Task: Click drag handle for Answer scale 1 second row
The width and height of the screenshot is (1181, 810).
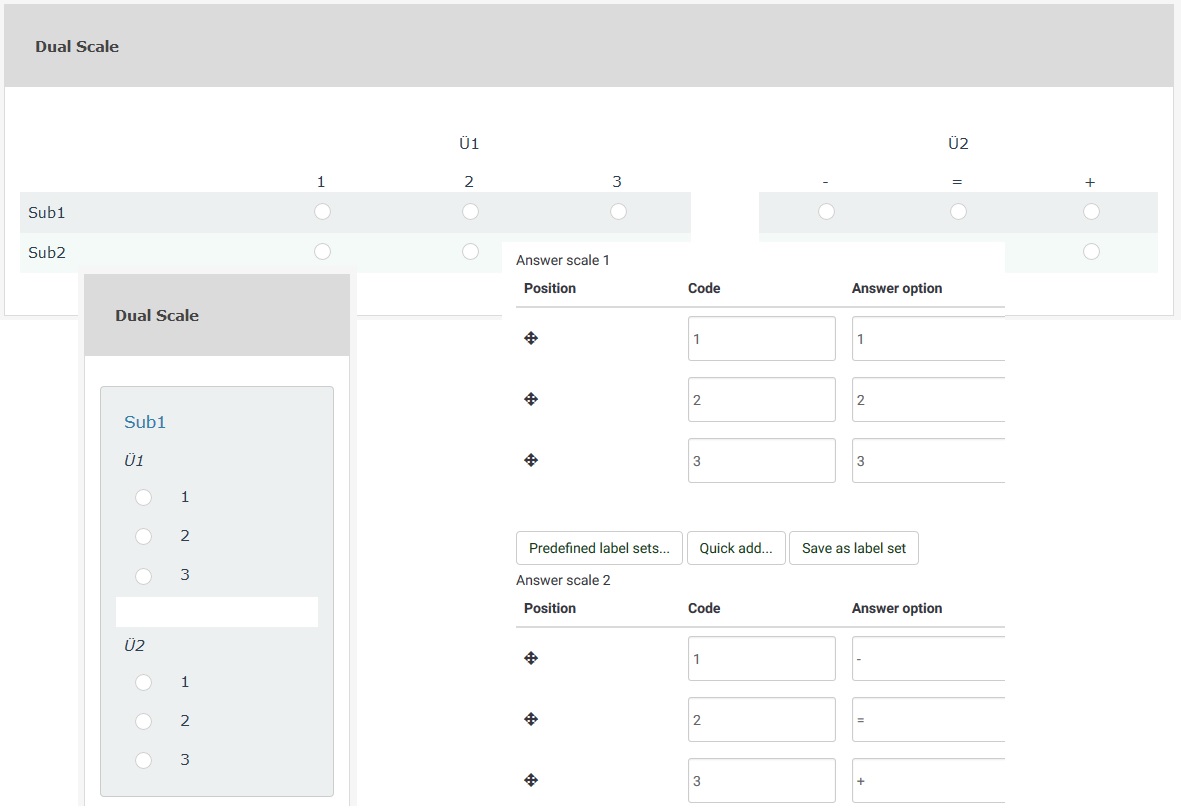Action: (x=531, y=400)
